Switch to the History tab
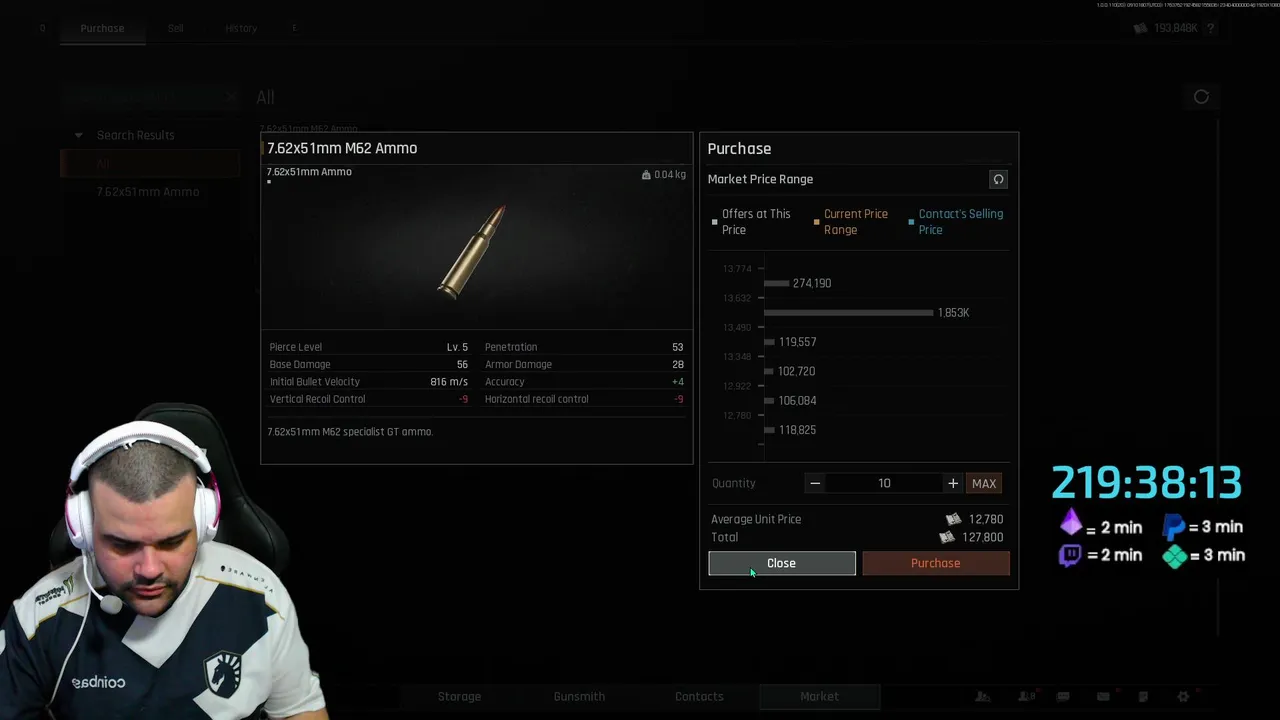The width and height of the screenshot is (1280, 720). pyautogui.click(x=241, y=28)
